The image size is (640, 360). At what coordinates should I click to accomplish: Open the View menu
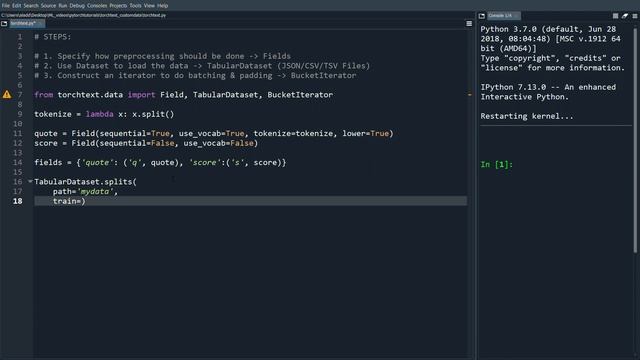tap(149, 6)
